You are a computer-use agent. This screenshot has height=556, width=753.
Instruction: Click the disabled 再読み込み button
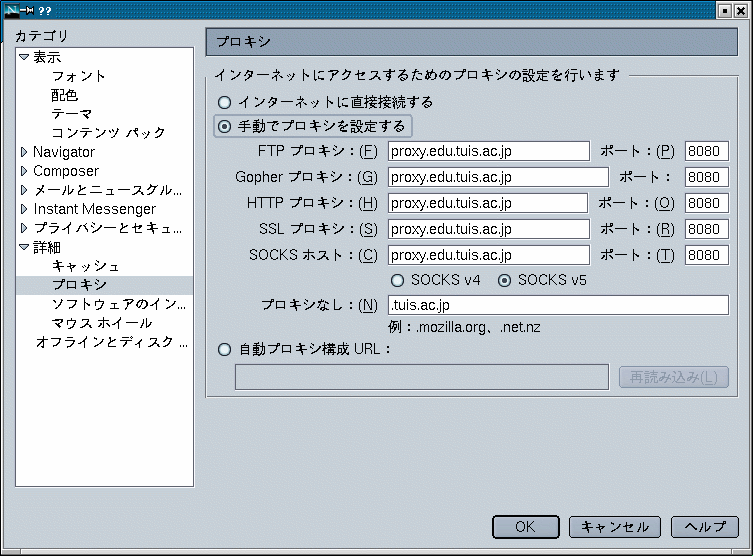tap(674, 377)
